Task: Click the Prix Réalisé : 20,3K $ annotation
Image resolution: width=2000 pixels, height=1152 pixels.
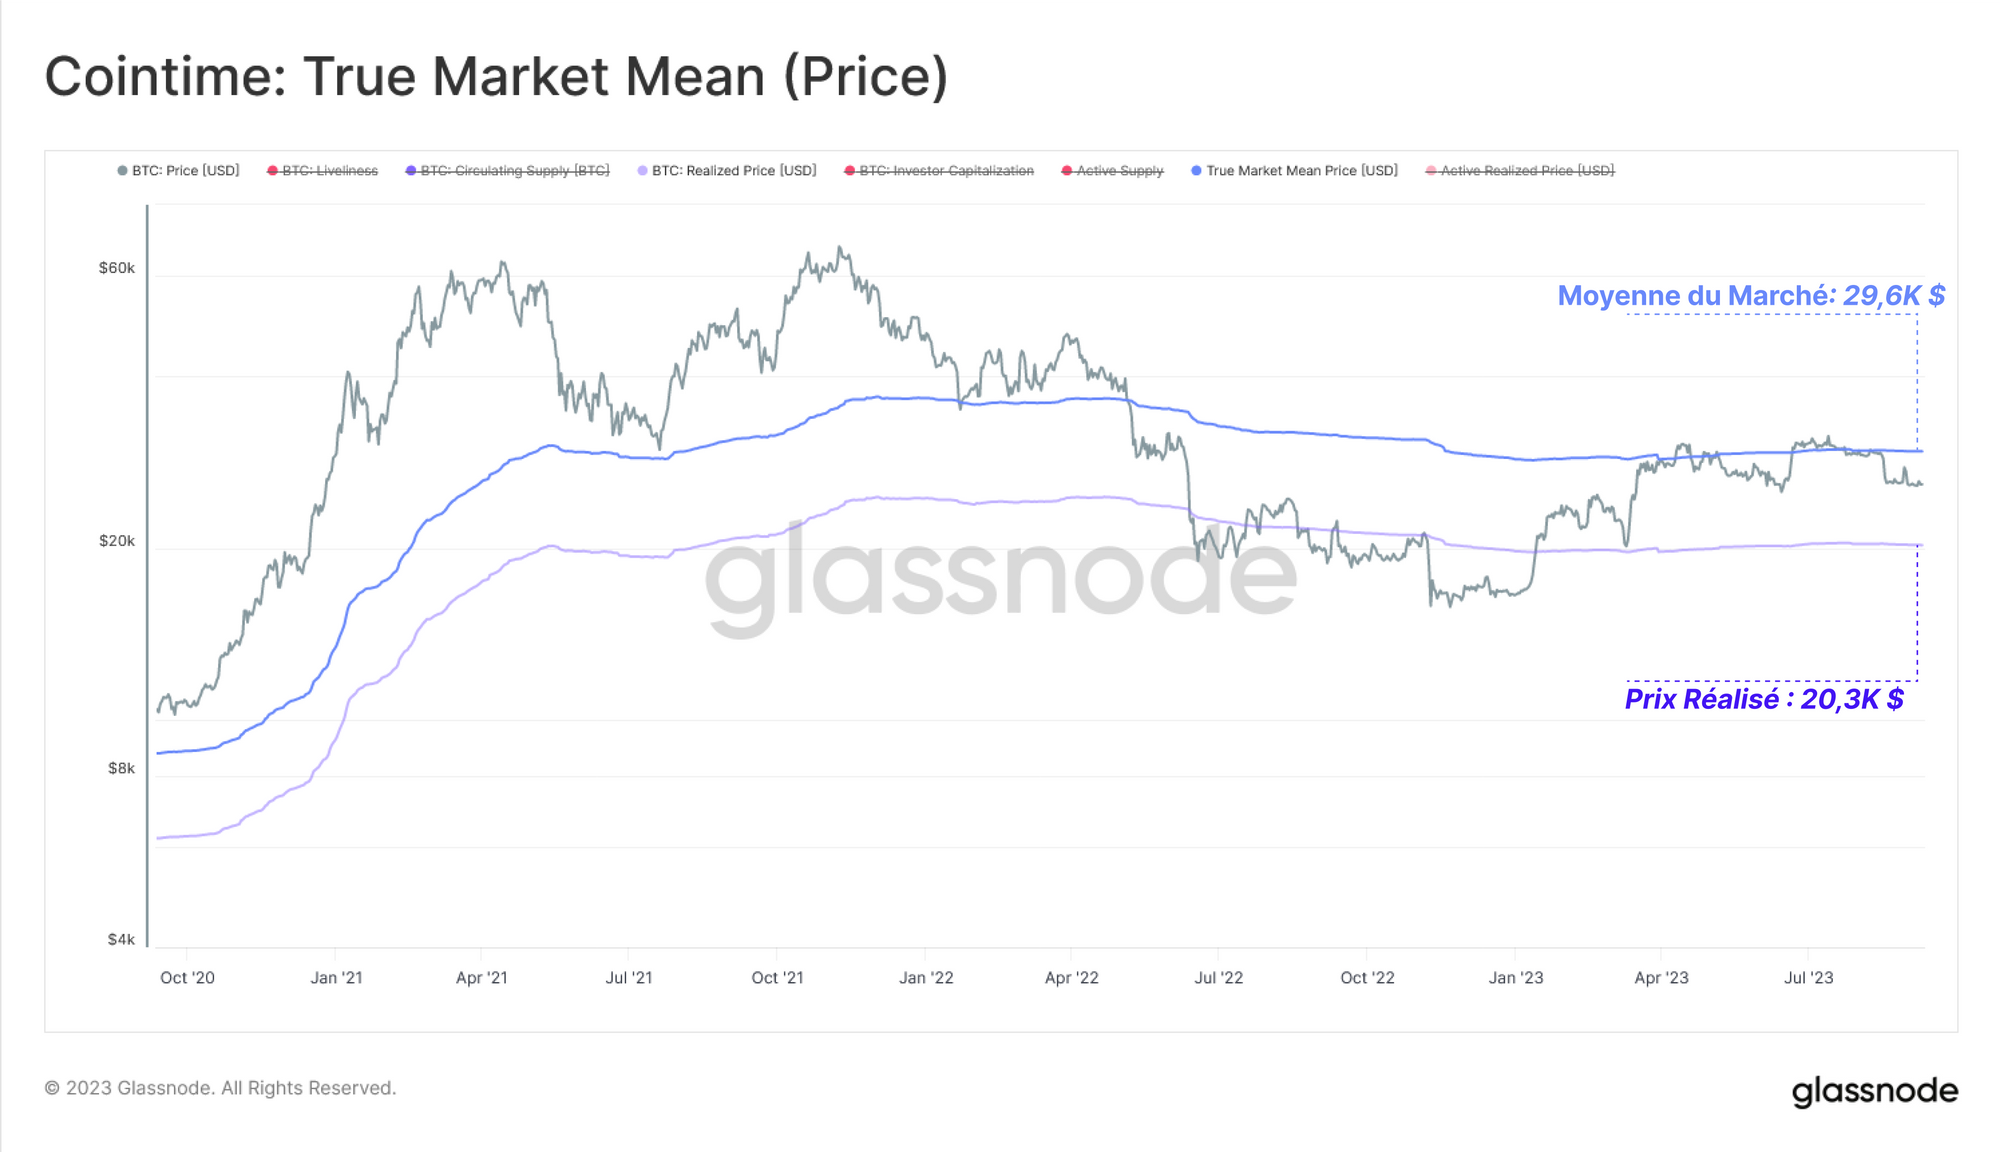Action: (1764, 699)
